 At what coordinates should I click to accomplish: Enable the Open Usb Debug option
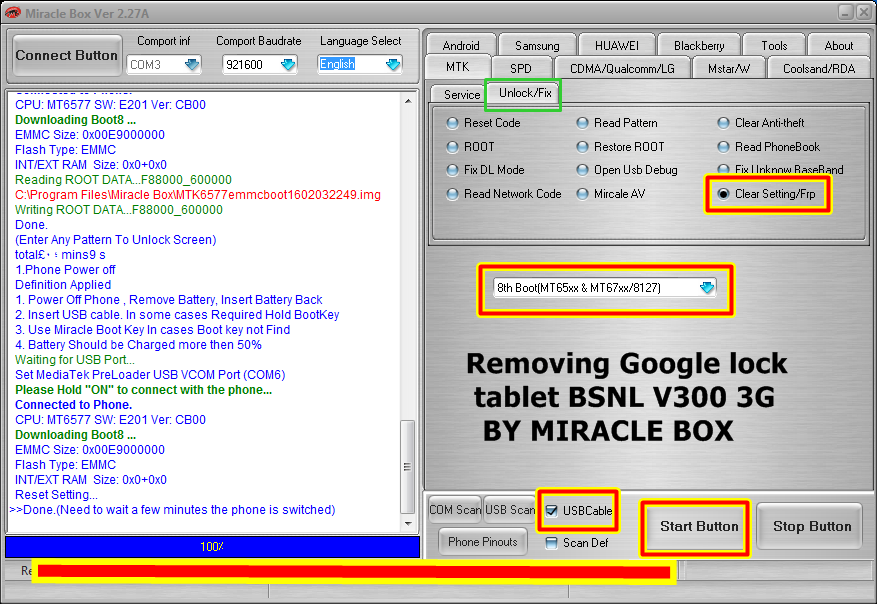click(x=582, y=170)
